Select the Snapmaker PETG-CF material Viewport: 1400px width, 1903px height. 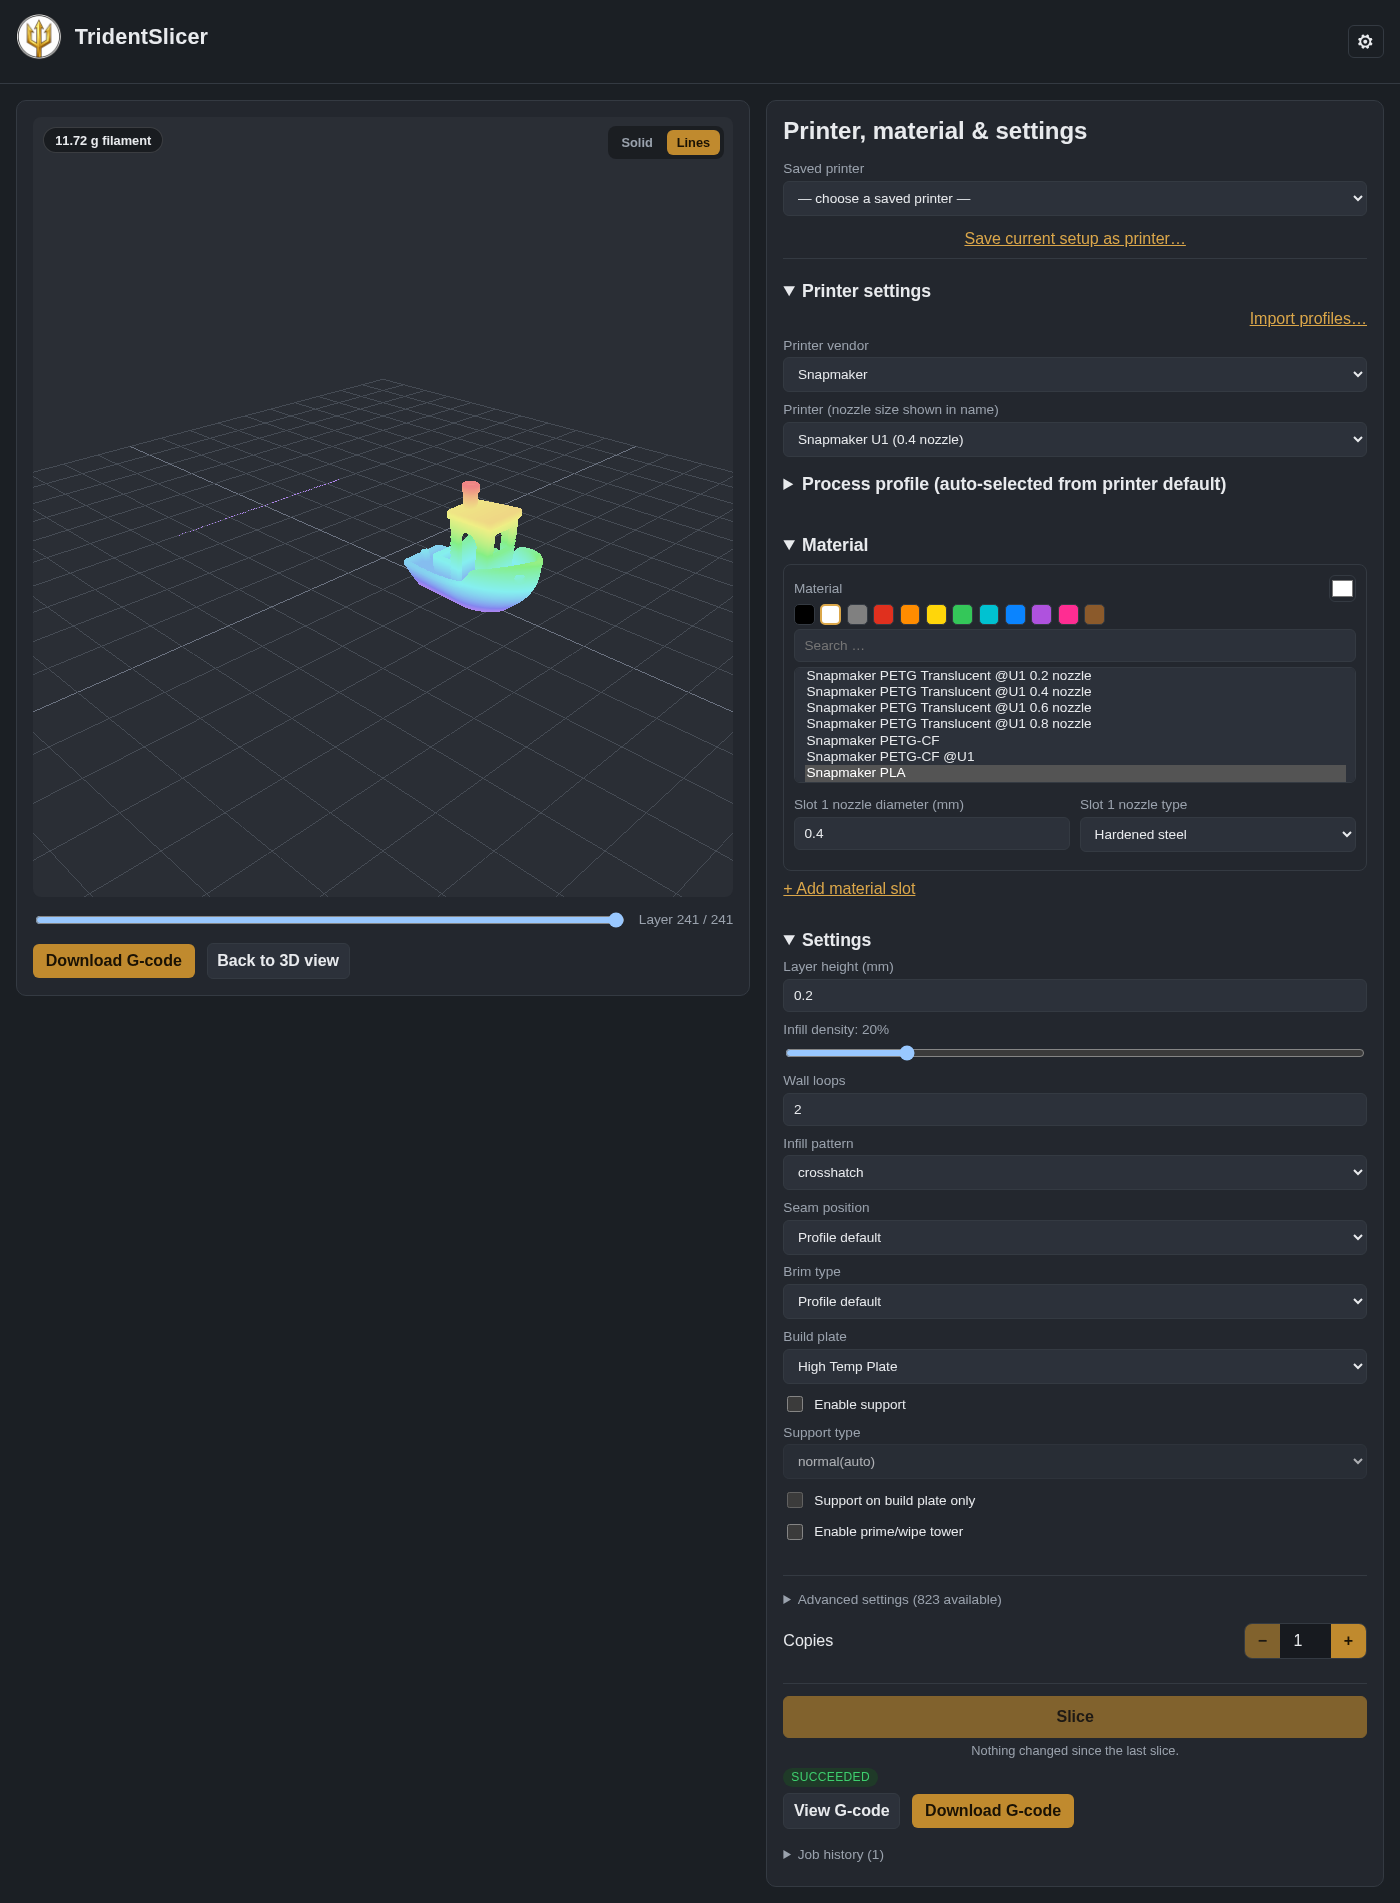click(x=1075, y=741)
